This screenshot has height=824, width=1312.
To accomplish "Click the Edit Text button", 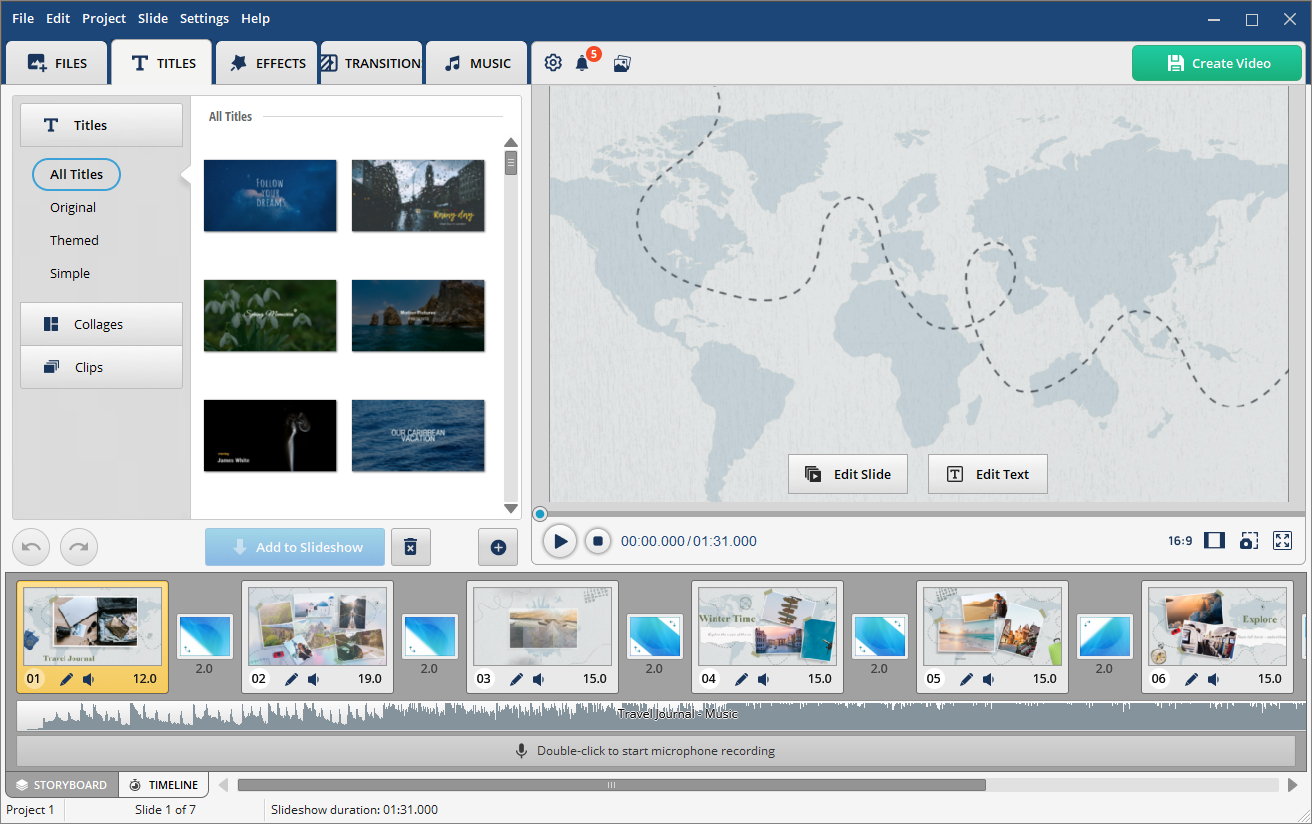I will [988, 474].
